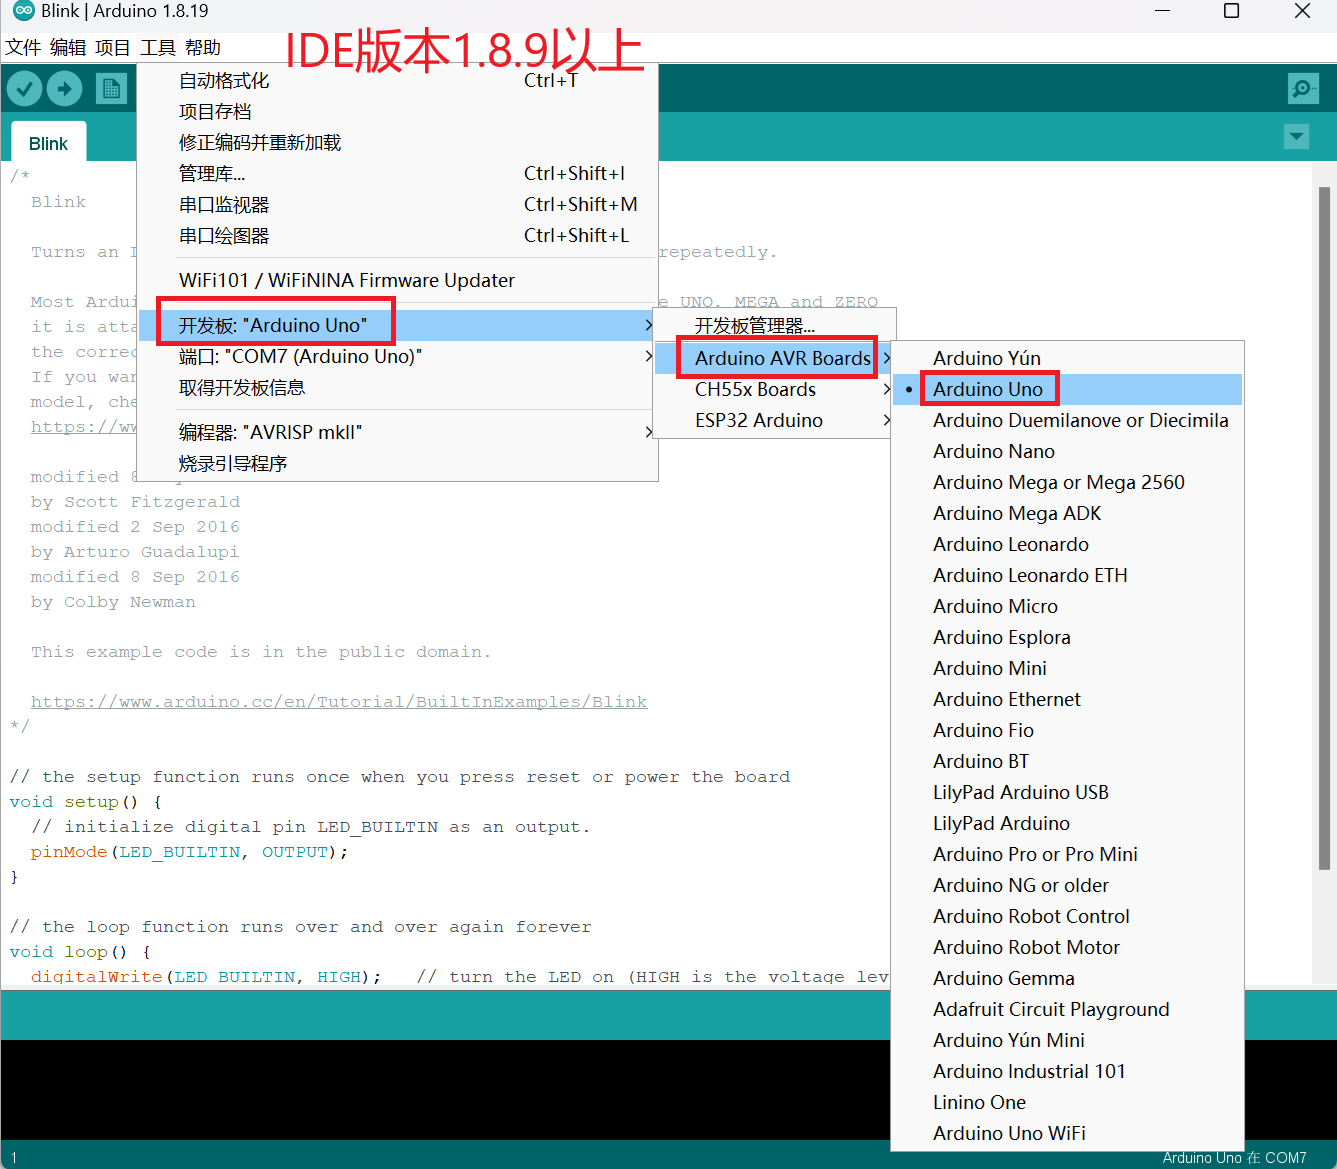This screenshot has height=1169, width=1337.
Task: Open 串口监视器 serial monitor menu entry
Action: (224, 205)
